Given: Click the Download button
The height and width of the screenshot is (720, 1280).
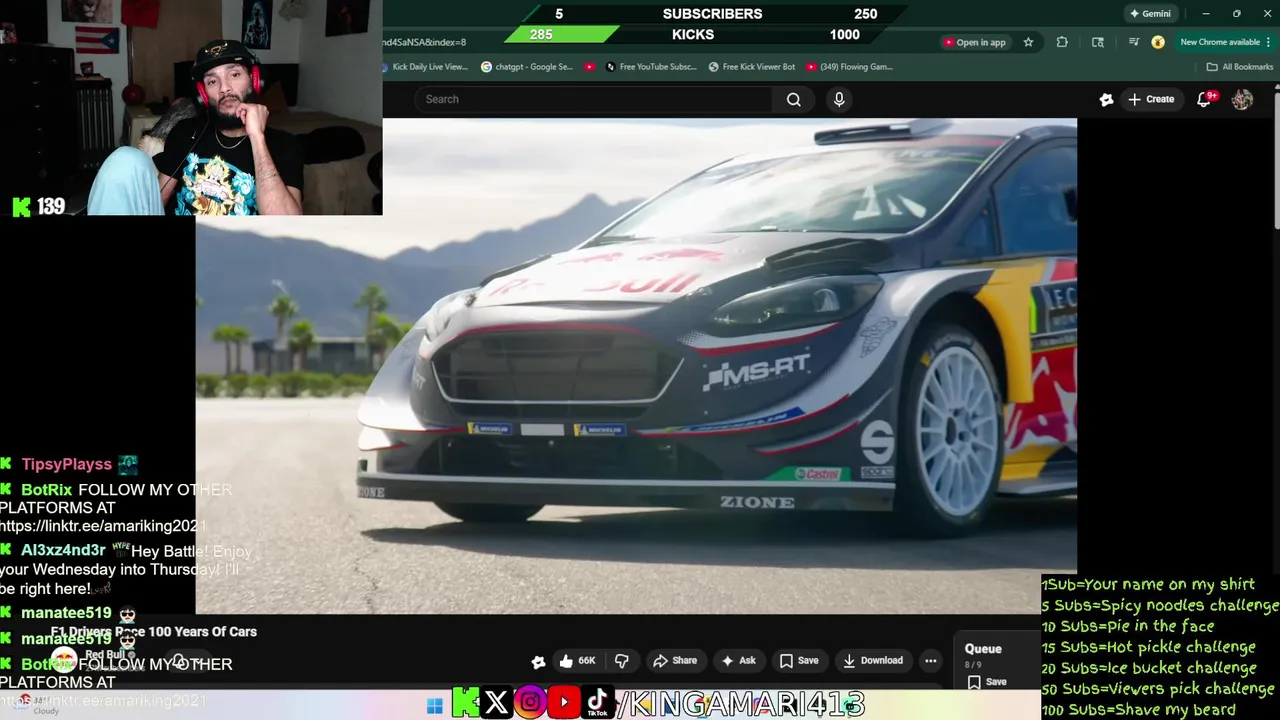Looking at the screenshot, I should pyautogui.click(x=872, y=661).
